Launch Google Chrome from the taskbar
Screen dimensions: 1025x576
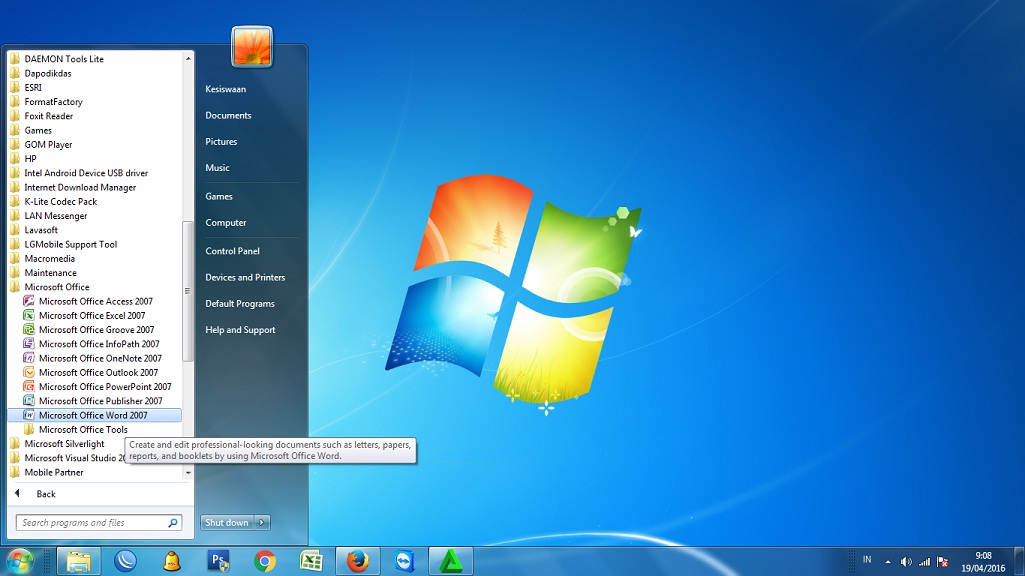pyautogui.click(x=265, y=562)
